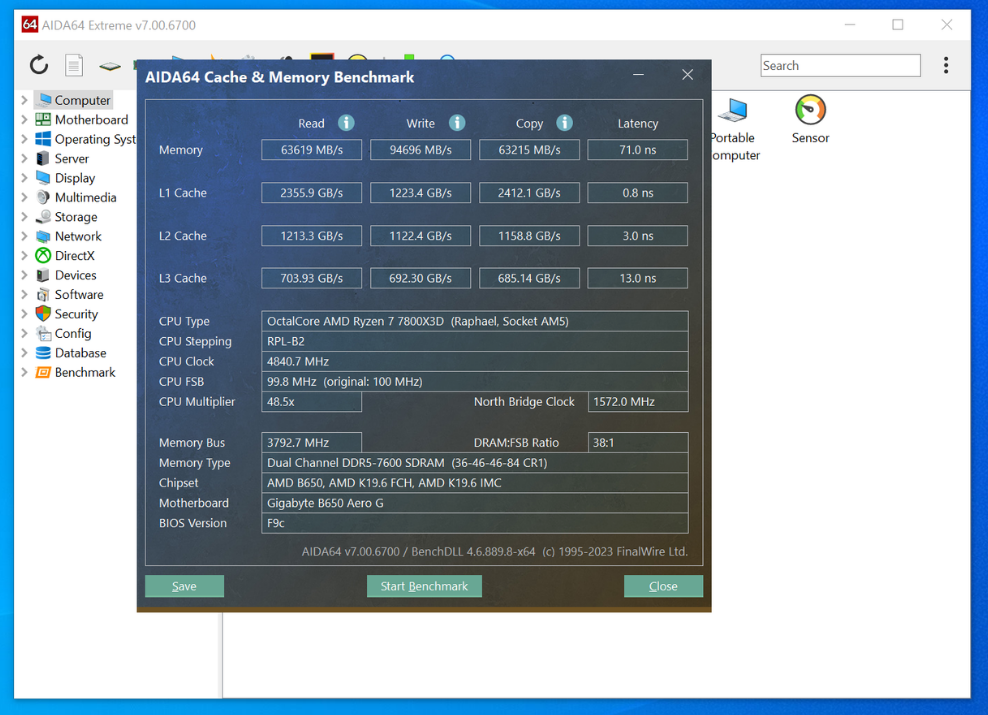The width and height of the screenshot is (988, 715).
Task: Expand the Server tree node
Action: (24, 159)
